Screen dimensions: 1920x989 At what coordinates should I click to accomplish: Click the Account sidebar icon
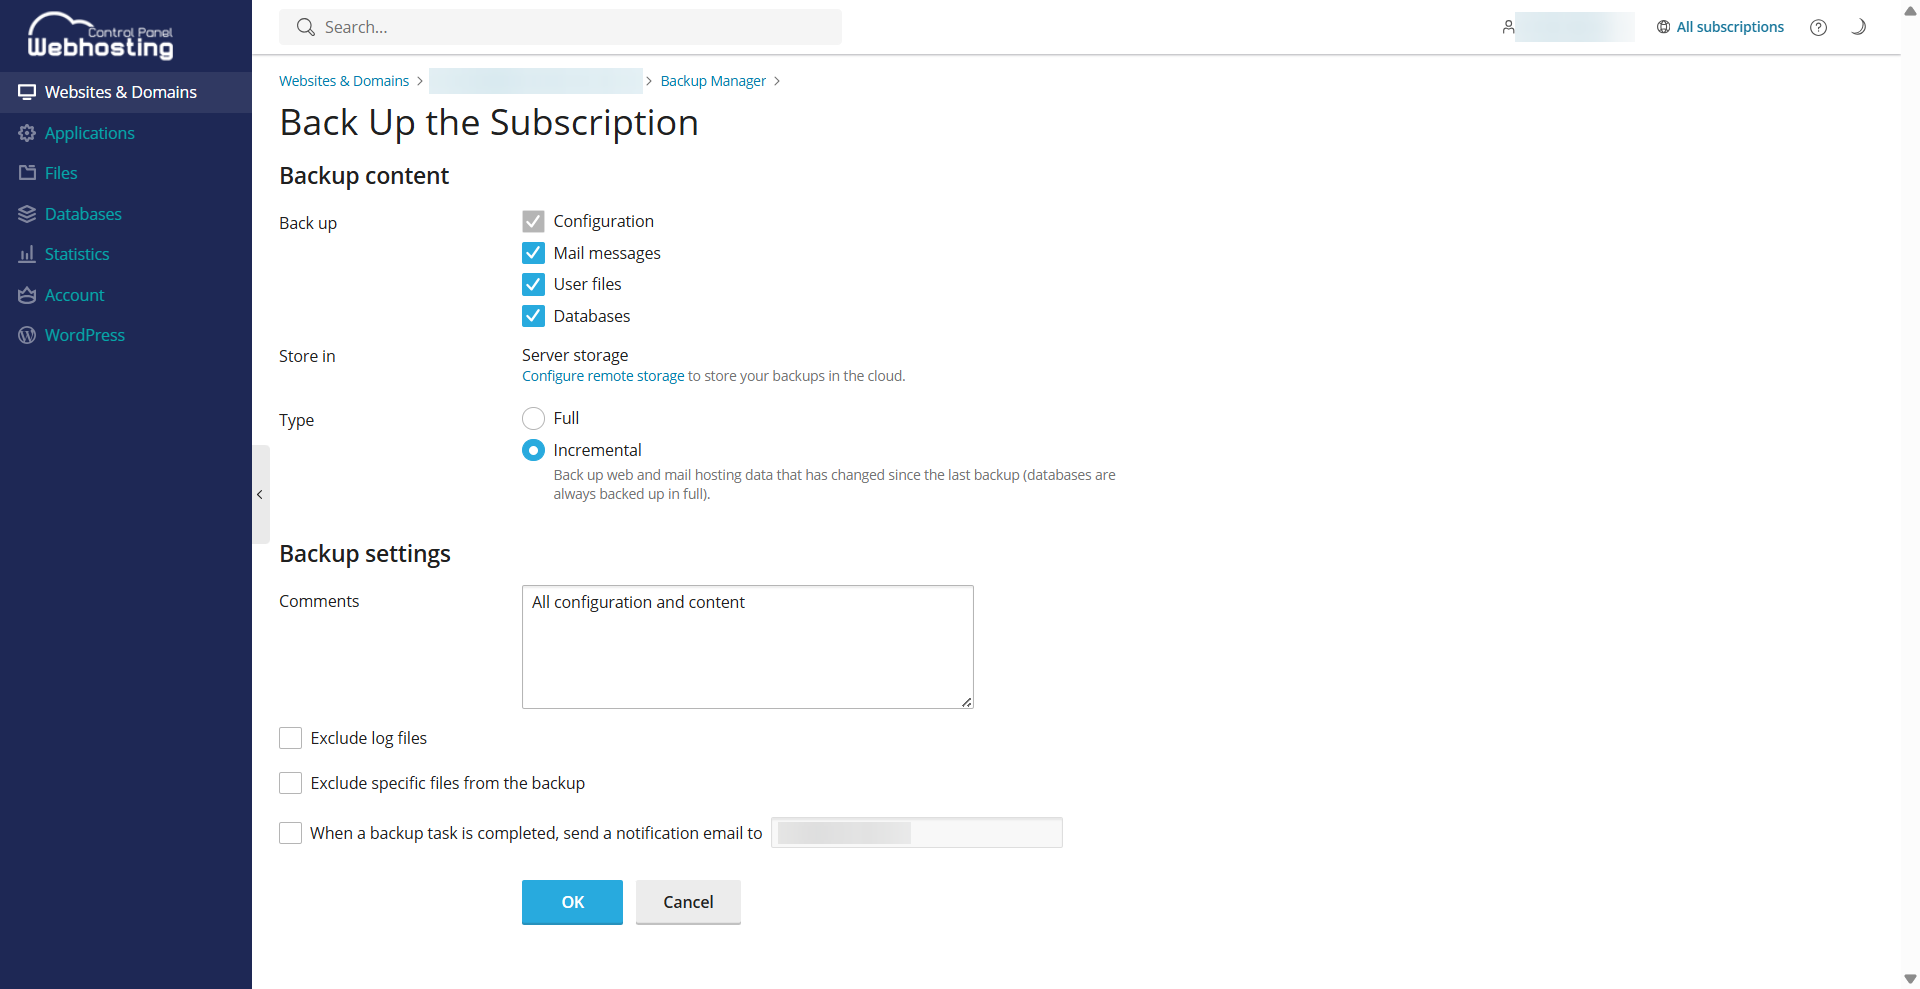pos(27,295)
